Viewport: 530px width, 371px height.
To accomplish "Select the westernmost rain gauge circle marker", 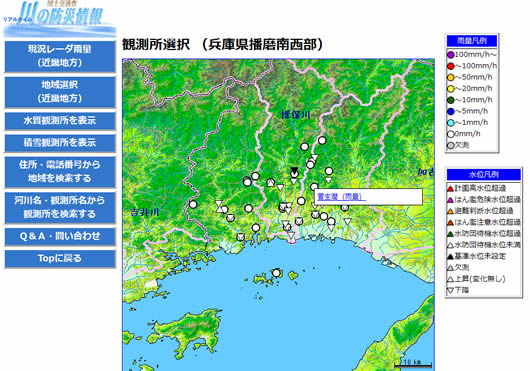I will 193,204.
